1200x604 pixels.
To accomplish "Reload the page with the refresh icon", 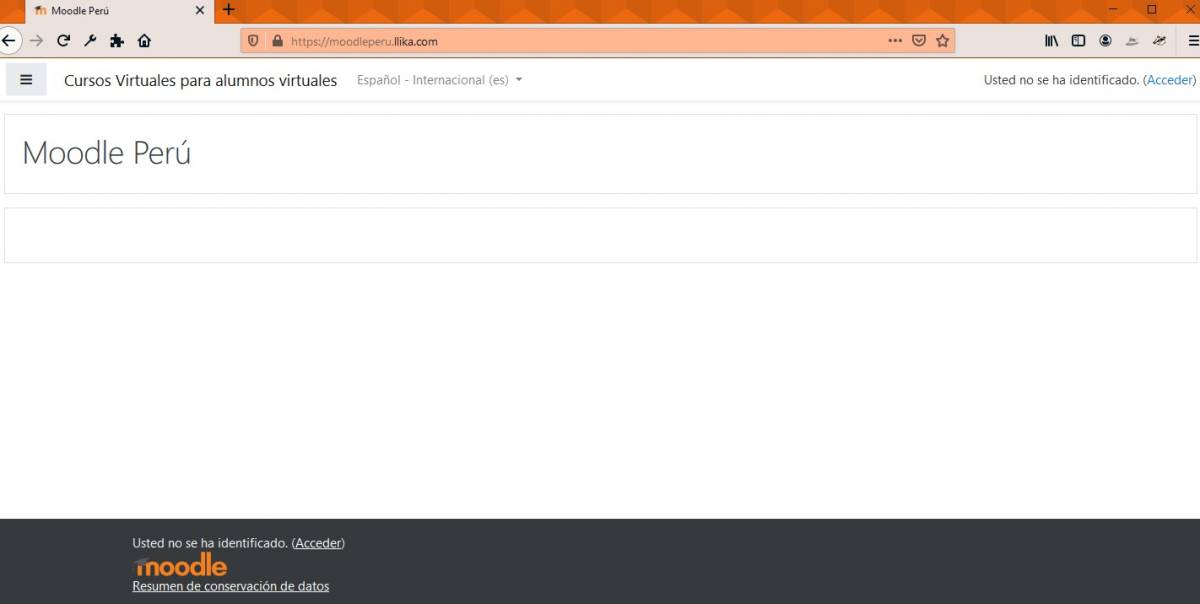I will (63, 41).
